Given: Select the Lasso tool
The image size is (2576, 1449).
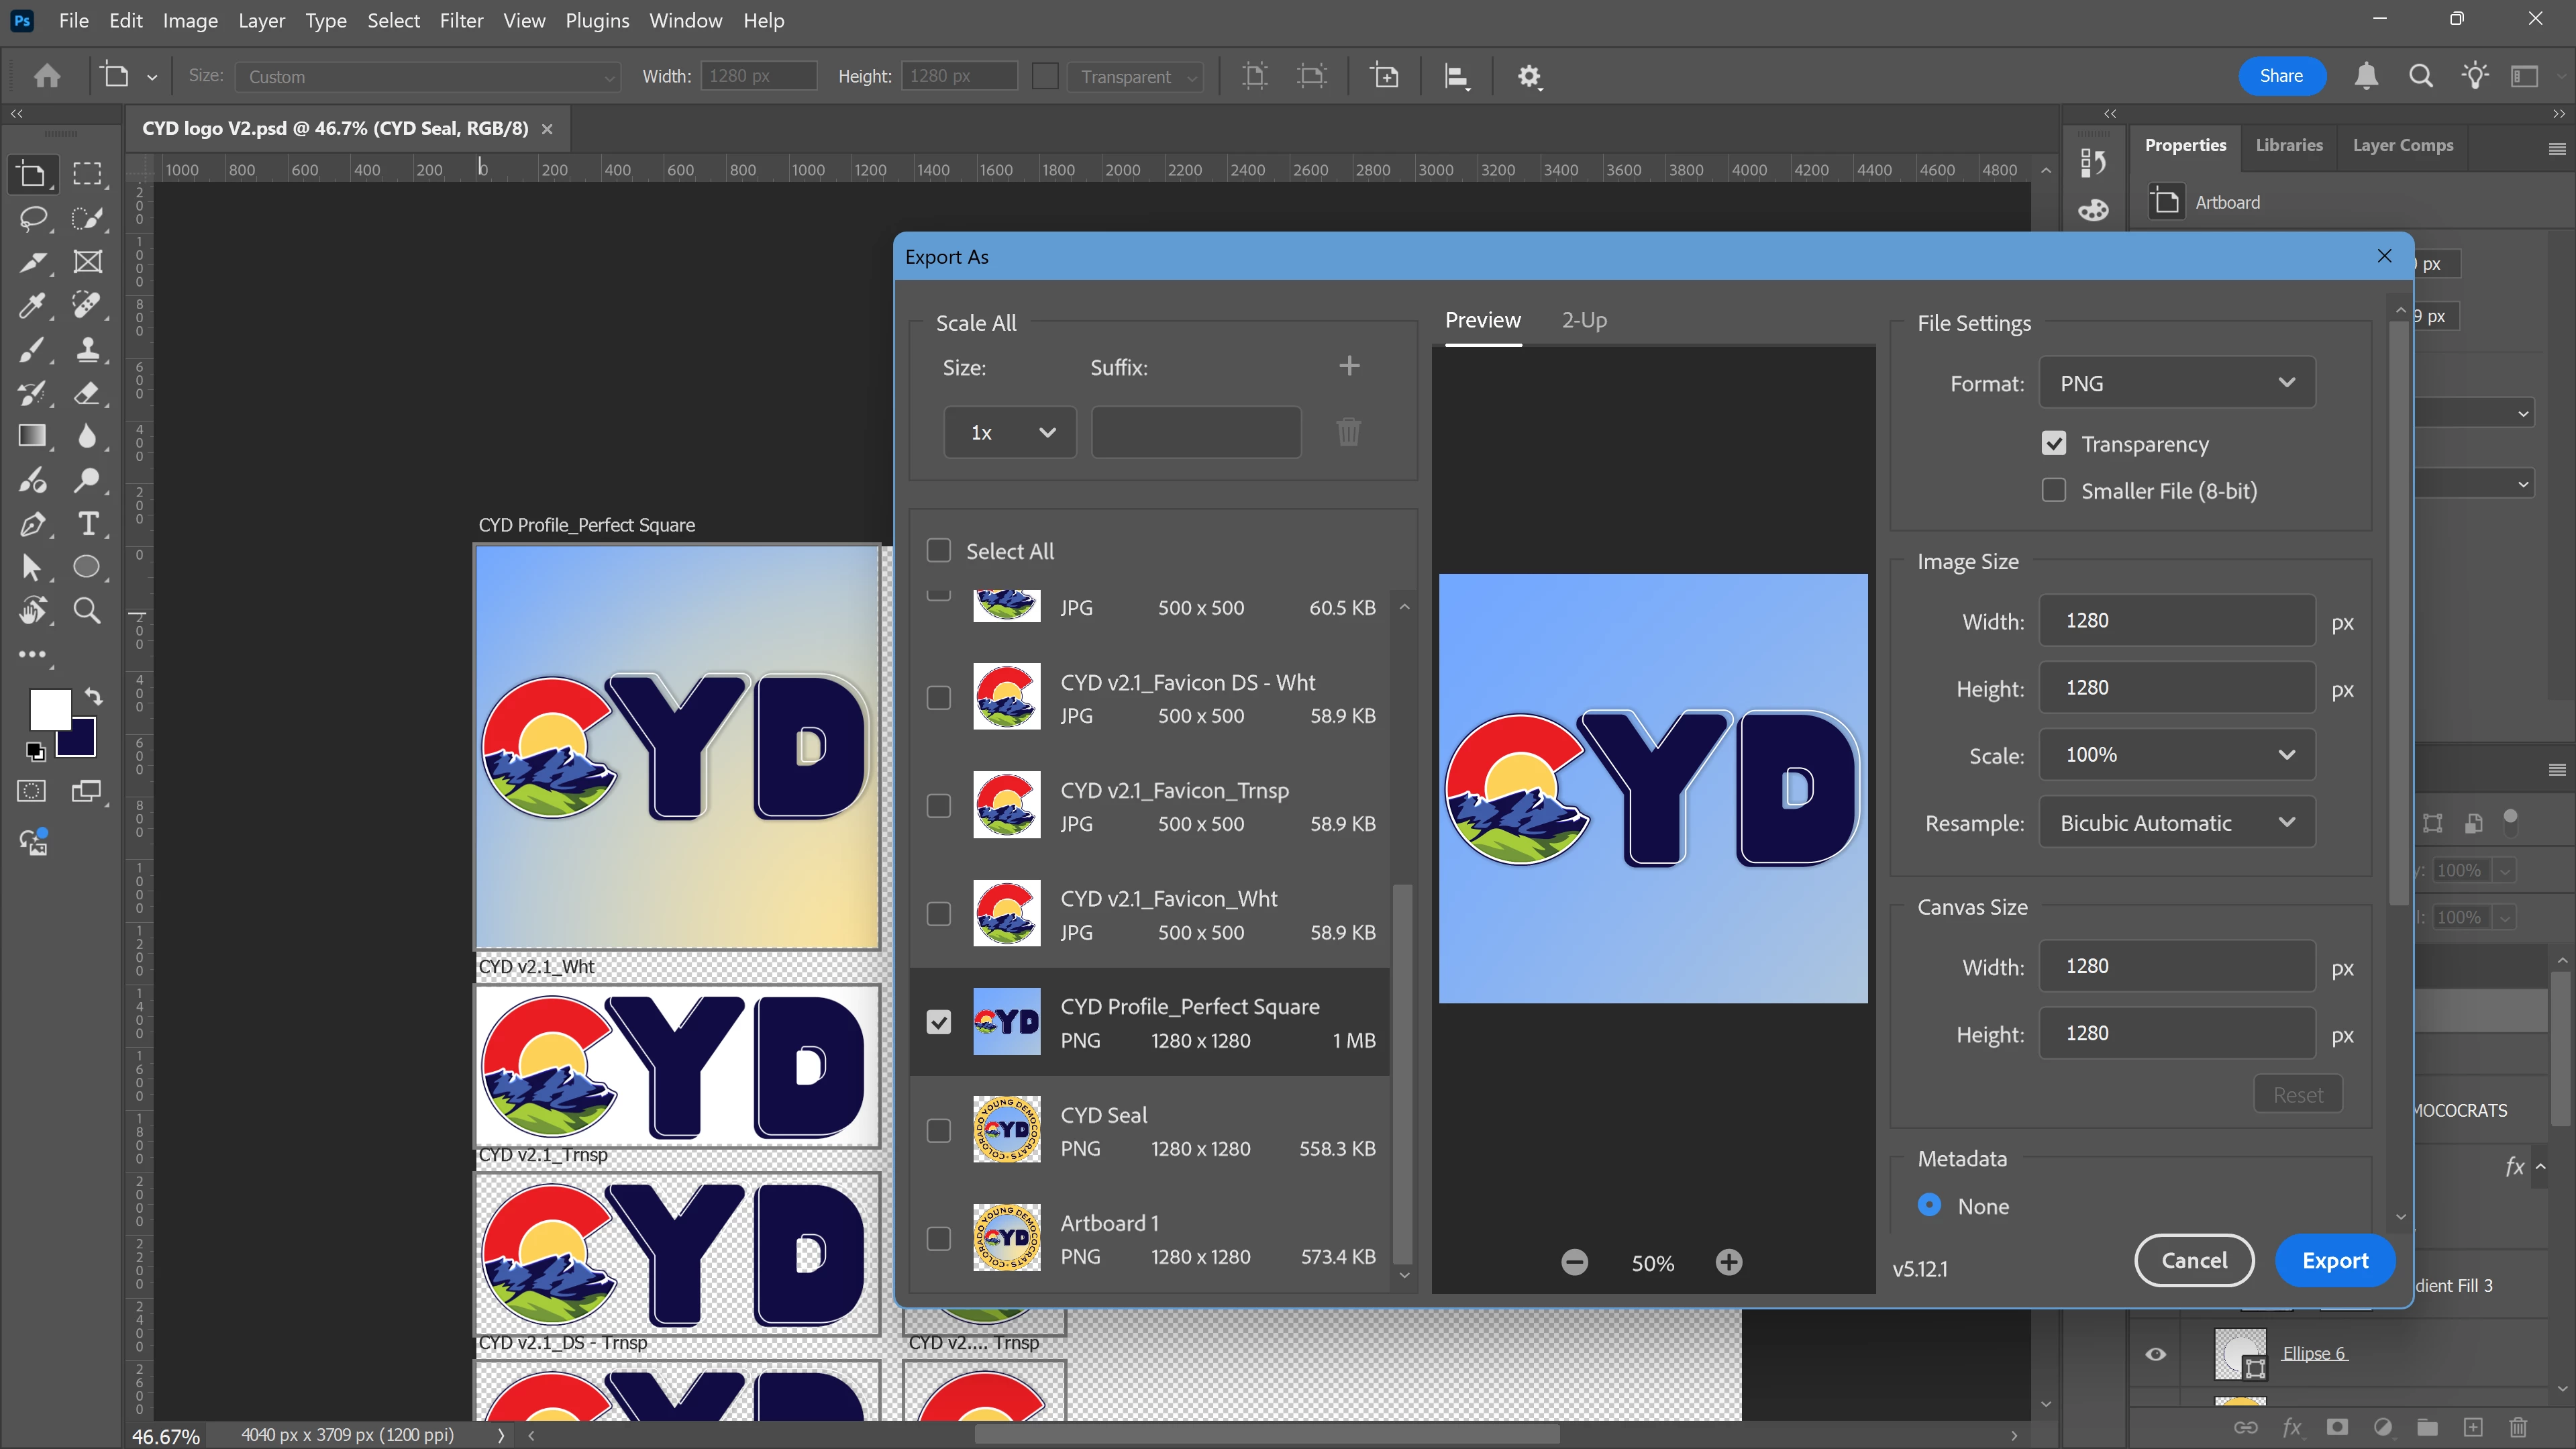Looking at the screenshot, I should click(32, 218).
